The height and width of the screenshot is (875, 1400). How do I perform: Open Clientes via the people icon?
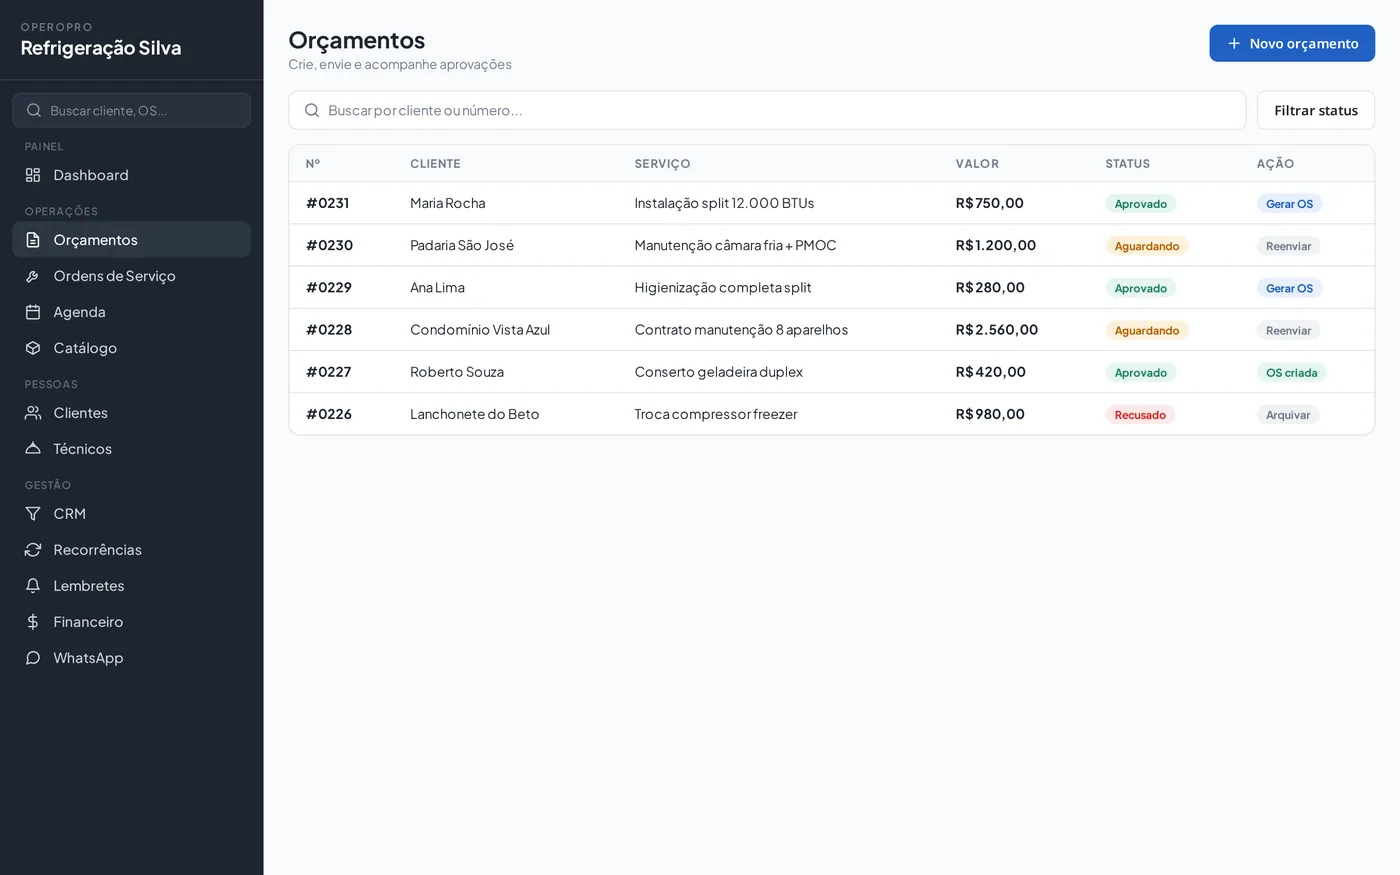pyautogui.click(x=33, y=413)
